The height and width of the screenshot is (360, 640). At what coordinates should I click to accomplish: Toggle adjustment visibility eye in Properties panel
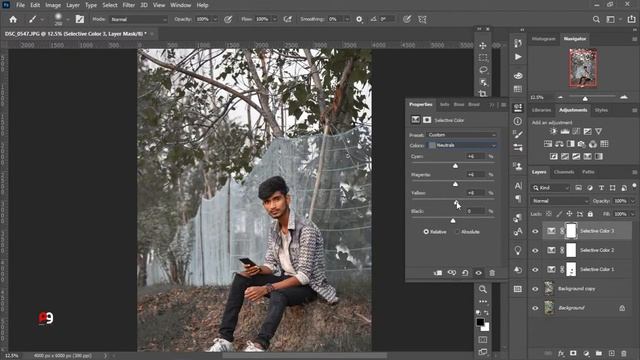478,273
